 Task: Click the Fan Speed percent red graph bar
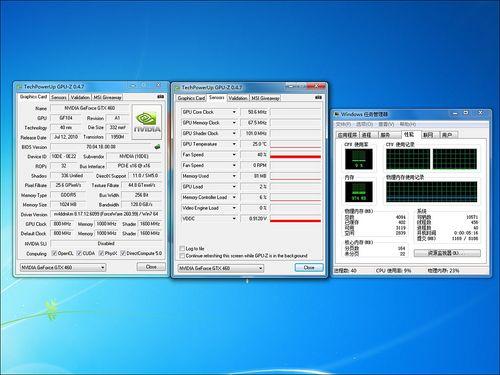point(295,156)
